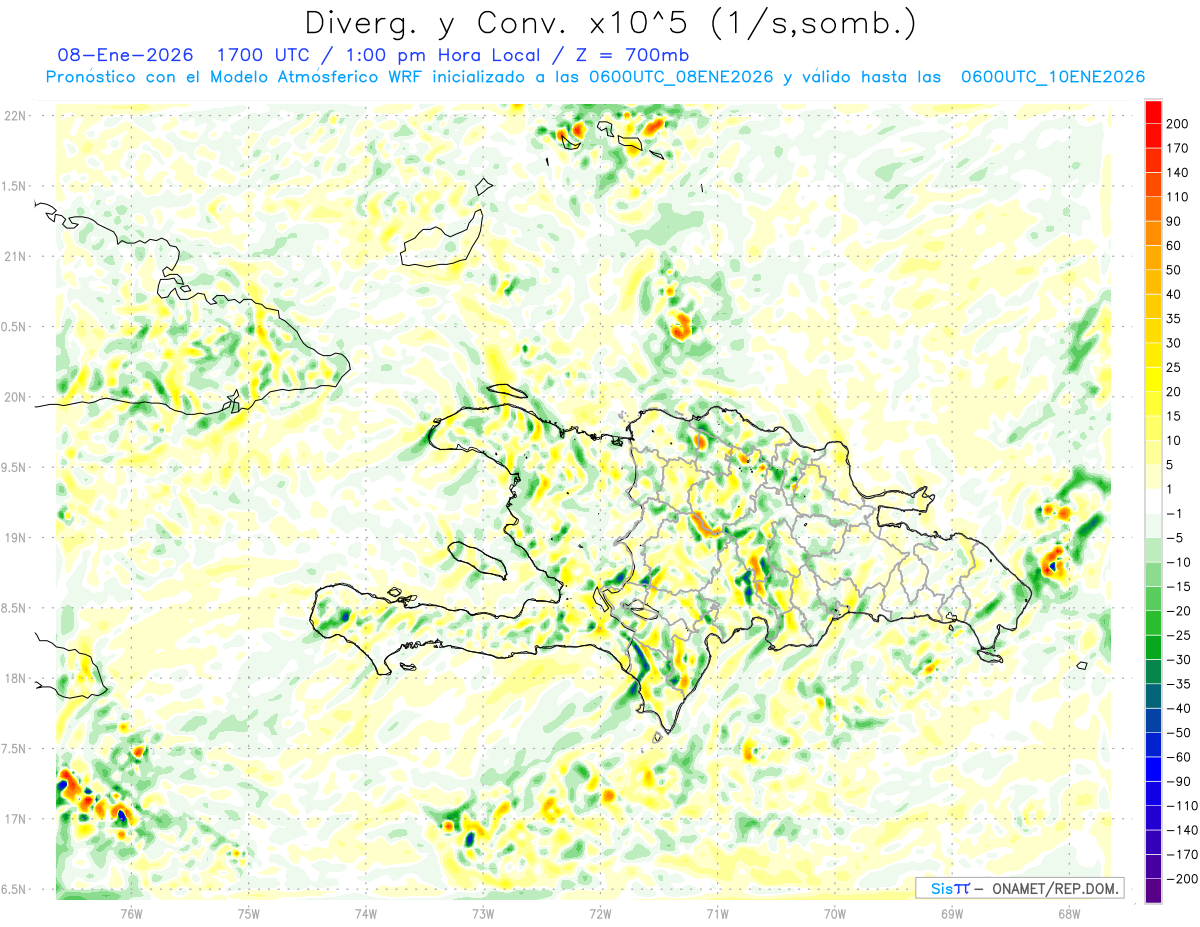Click the '76W' longitude label
Screen dimensions: 1200x927
click(131, 914)
